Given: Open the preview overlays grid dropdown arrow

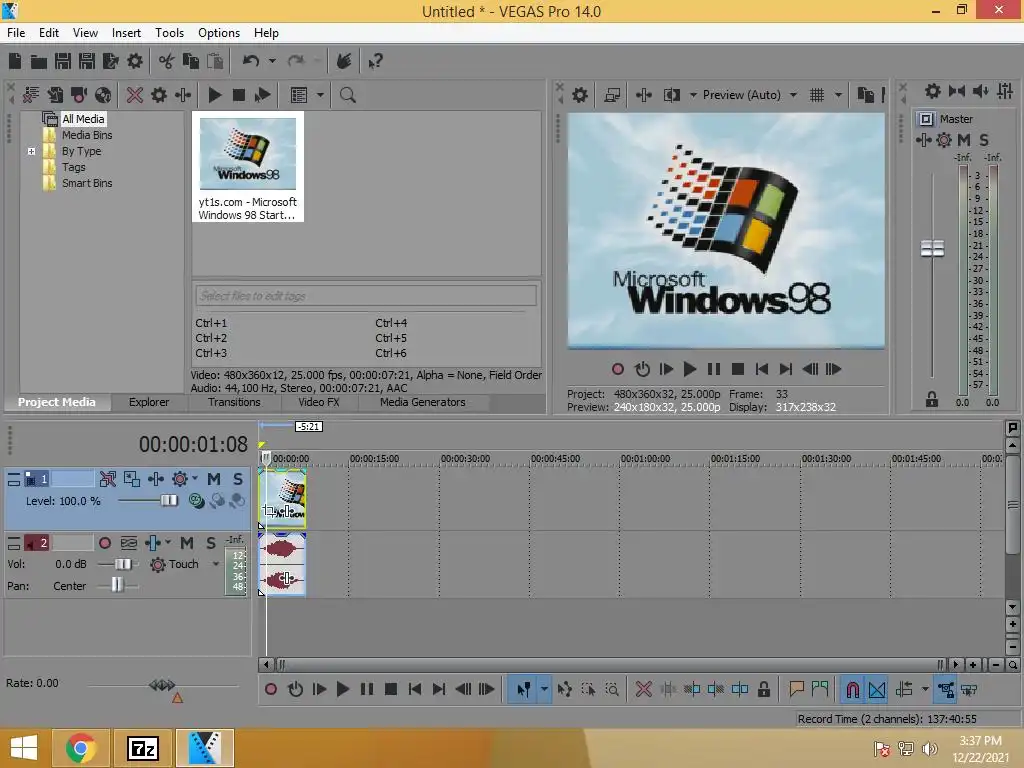Looking at the screenshot, I should pos(838,95).
